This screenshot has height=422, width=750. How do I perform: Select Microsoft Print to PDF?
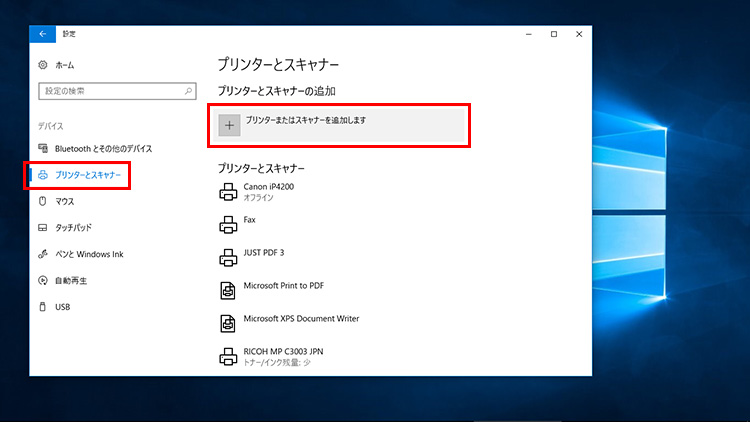click(283, 287)
